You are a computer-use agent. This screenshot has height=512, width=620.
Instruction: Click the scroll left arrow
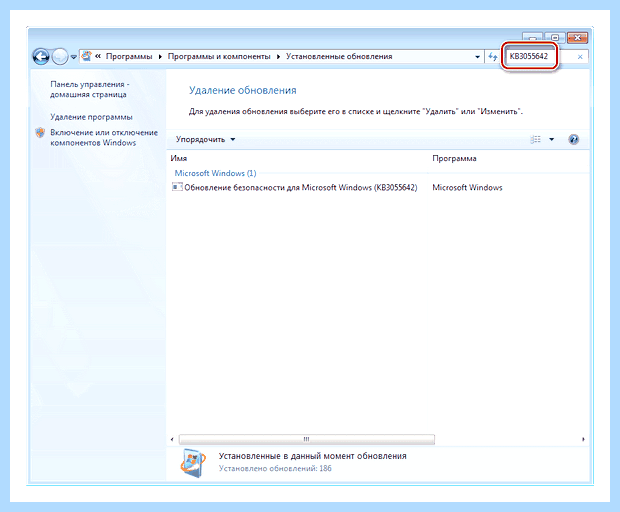click(172, 439)
